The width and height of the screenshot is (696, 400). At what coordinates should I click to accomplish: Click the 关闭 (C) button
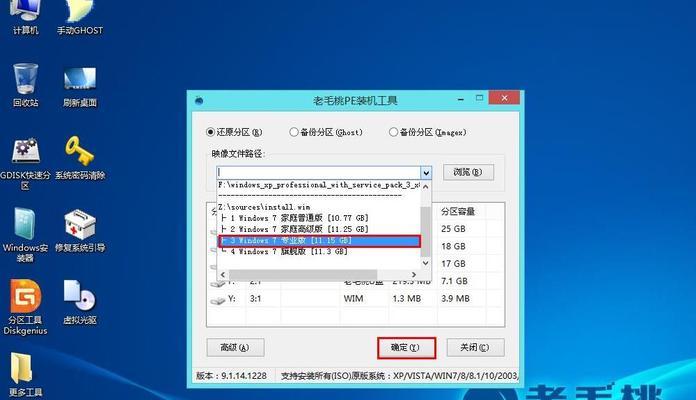pyautogui.click(x=475, y=348)
